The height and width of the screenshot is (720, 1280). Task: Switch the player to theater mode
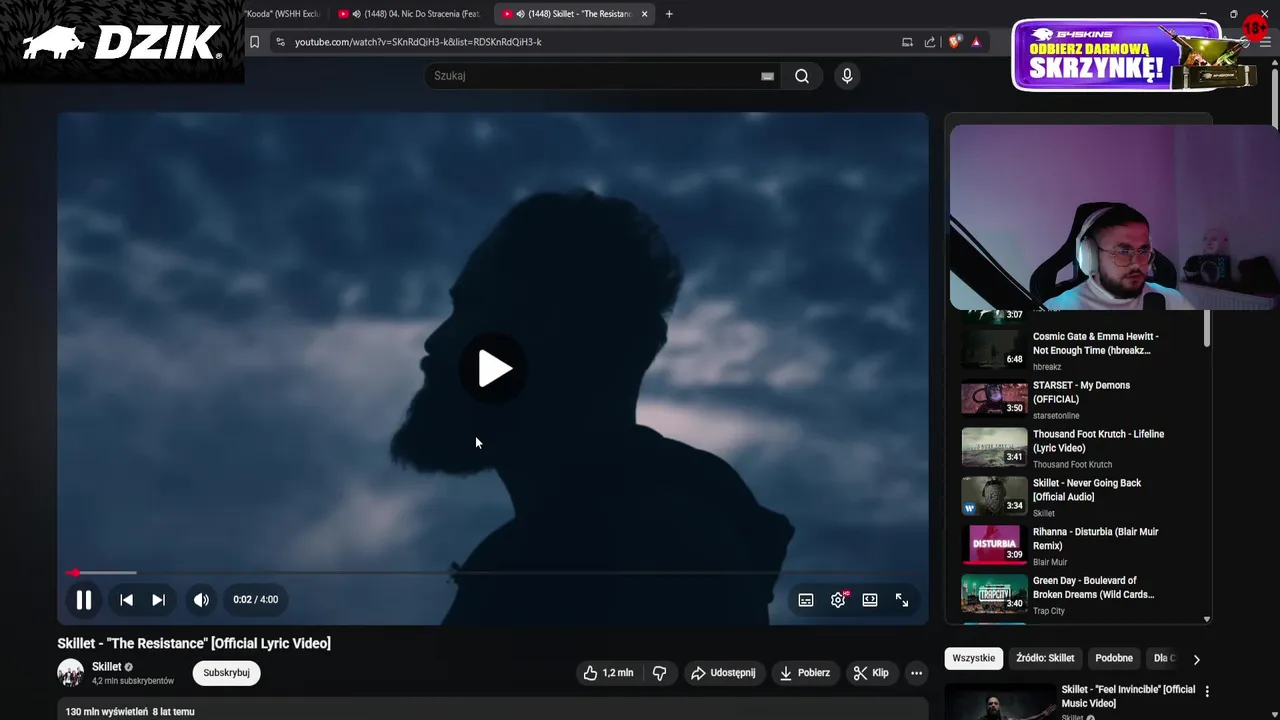(870, 600)
